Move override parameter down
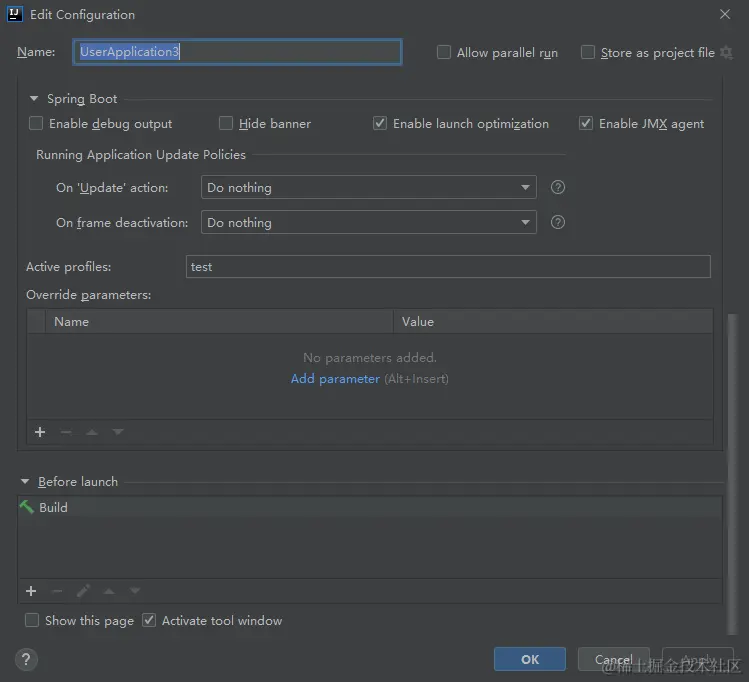This screenshot has height=682, width=749. (x=118, y=432)
